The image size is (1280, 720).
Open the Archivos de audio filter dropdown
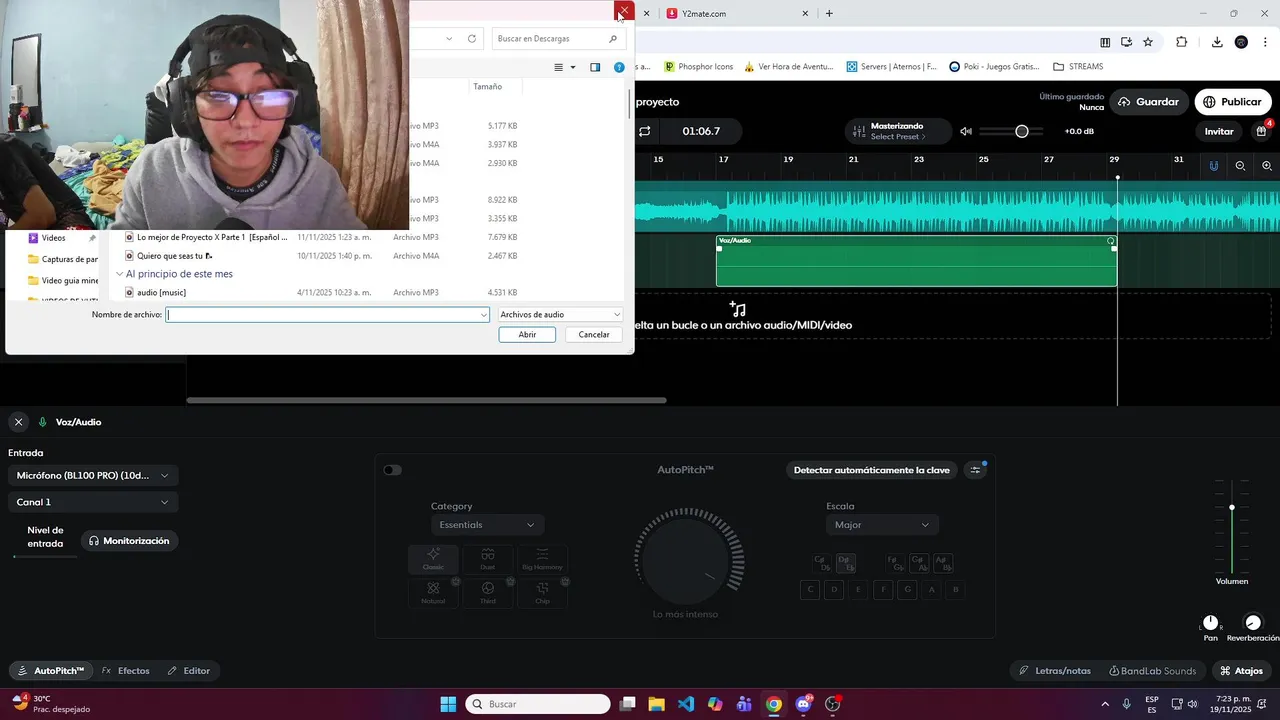point(560,315)
